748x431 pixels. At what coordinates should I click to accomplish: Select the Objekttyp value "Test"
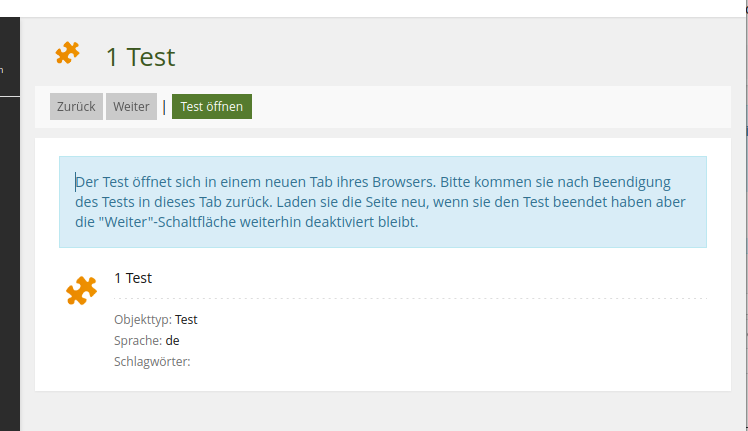tap(187, 320)
